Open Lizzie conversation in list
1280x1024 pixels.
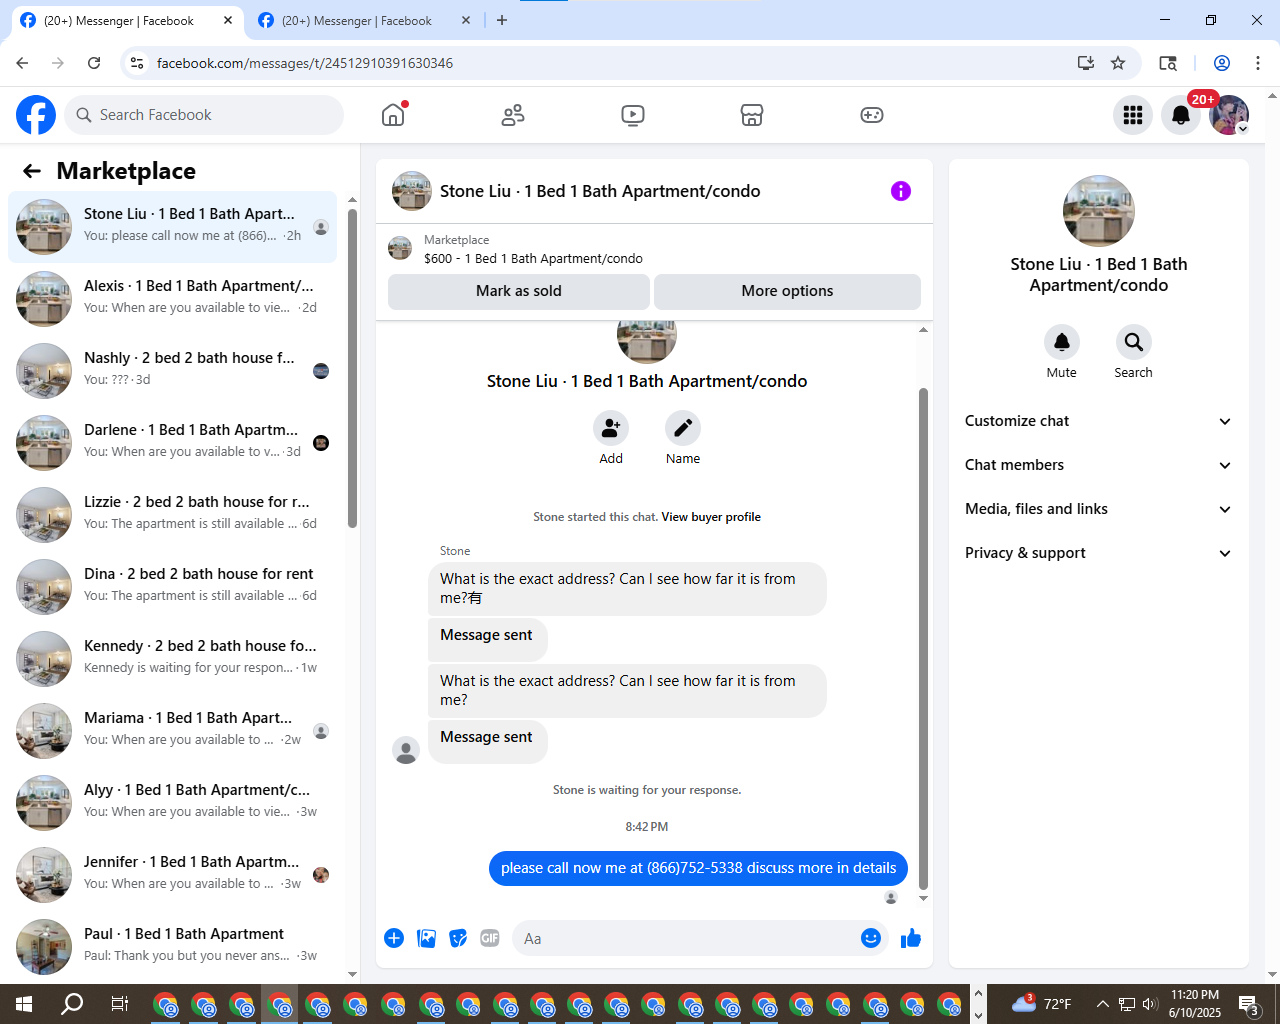tap(172, 515)
